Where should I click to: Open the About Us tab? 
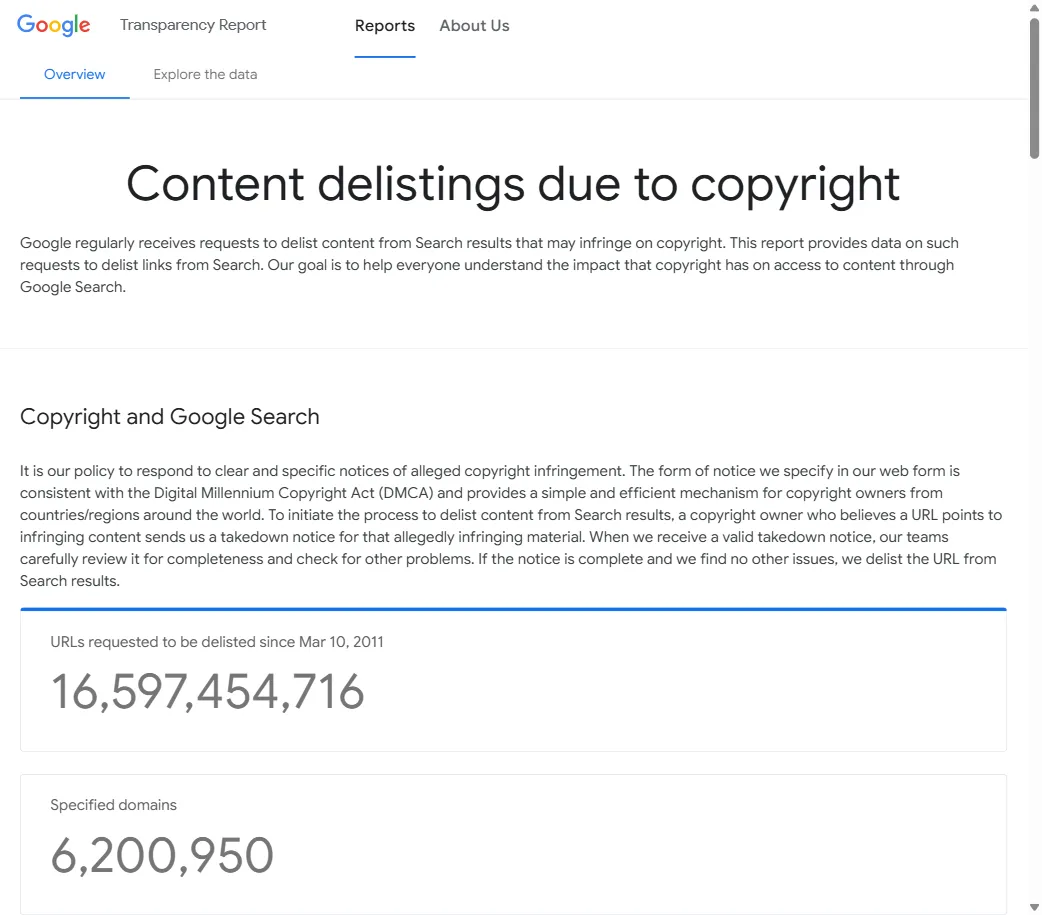point(474,25)
